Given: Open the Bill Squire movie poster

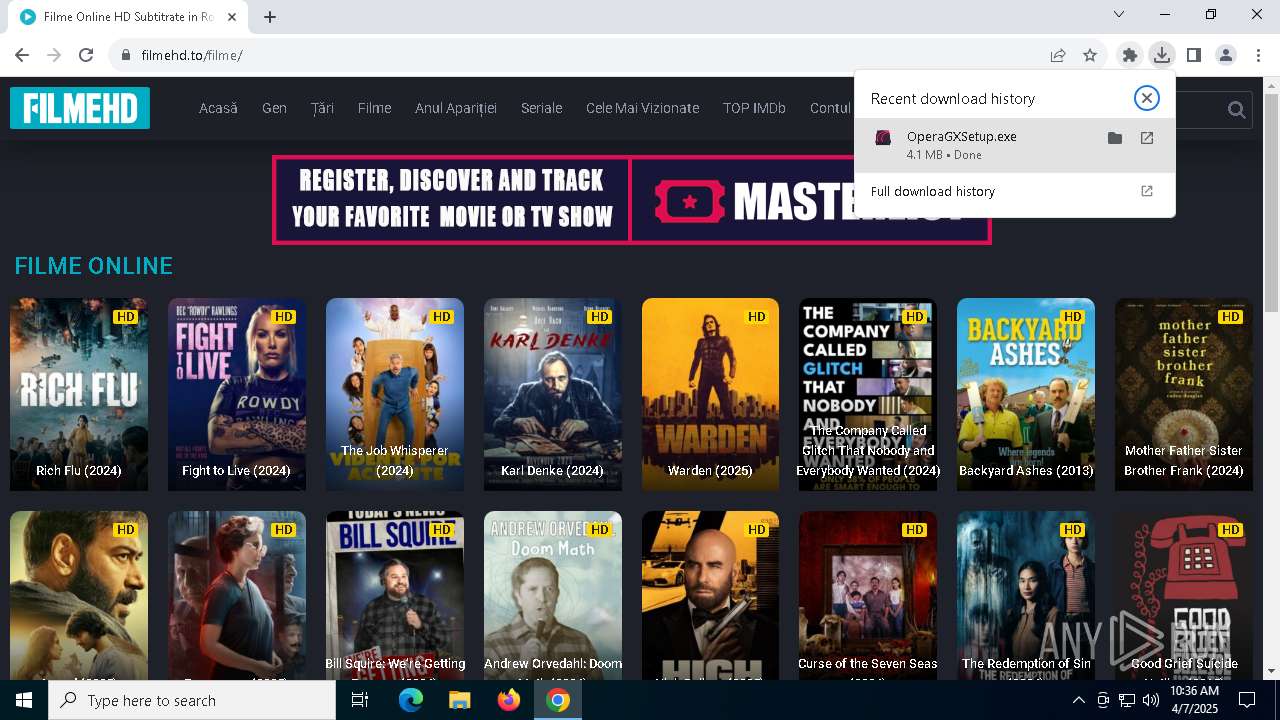Looking at the screenshot, I should 395,596.
